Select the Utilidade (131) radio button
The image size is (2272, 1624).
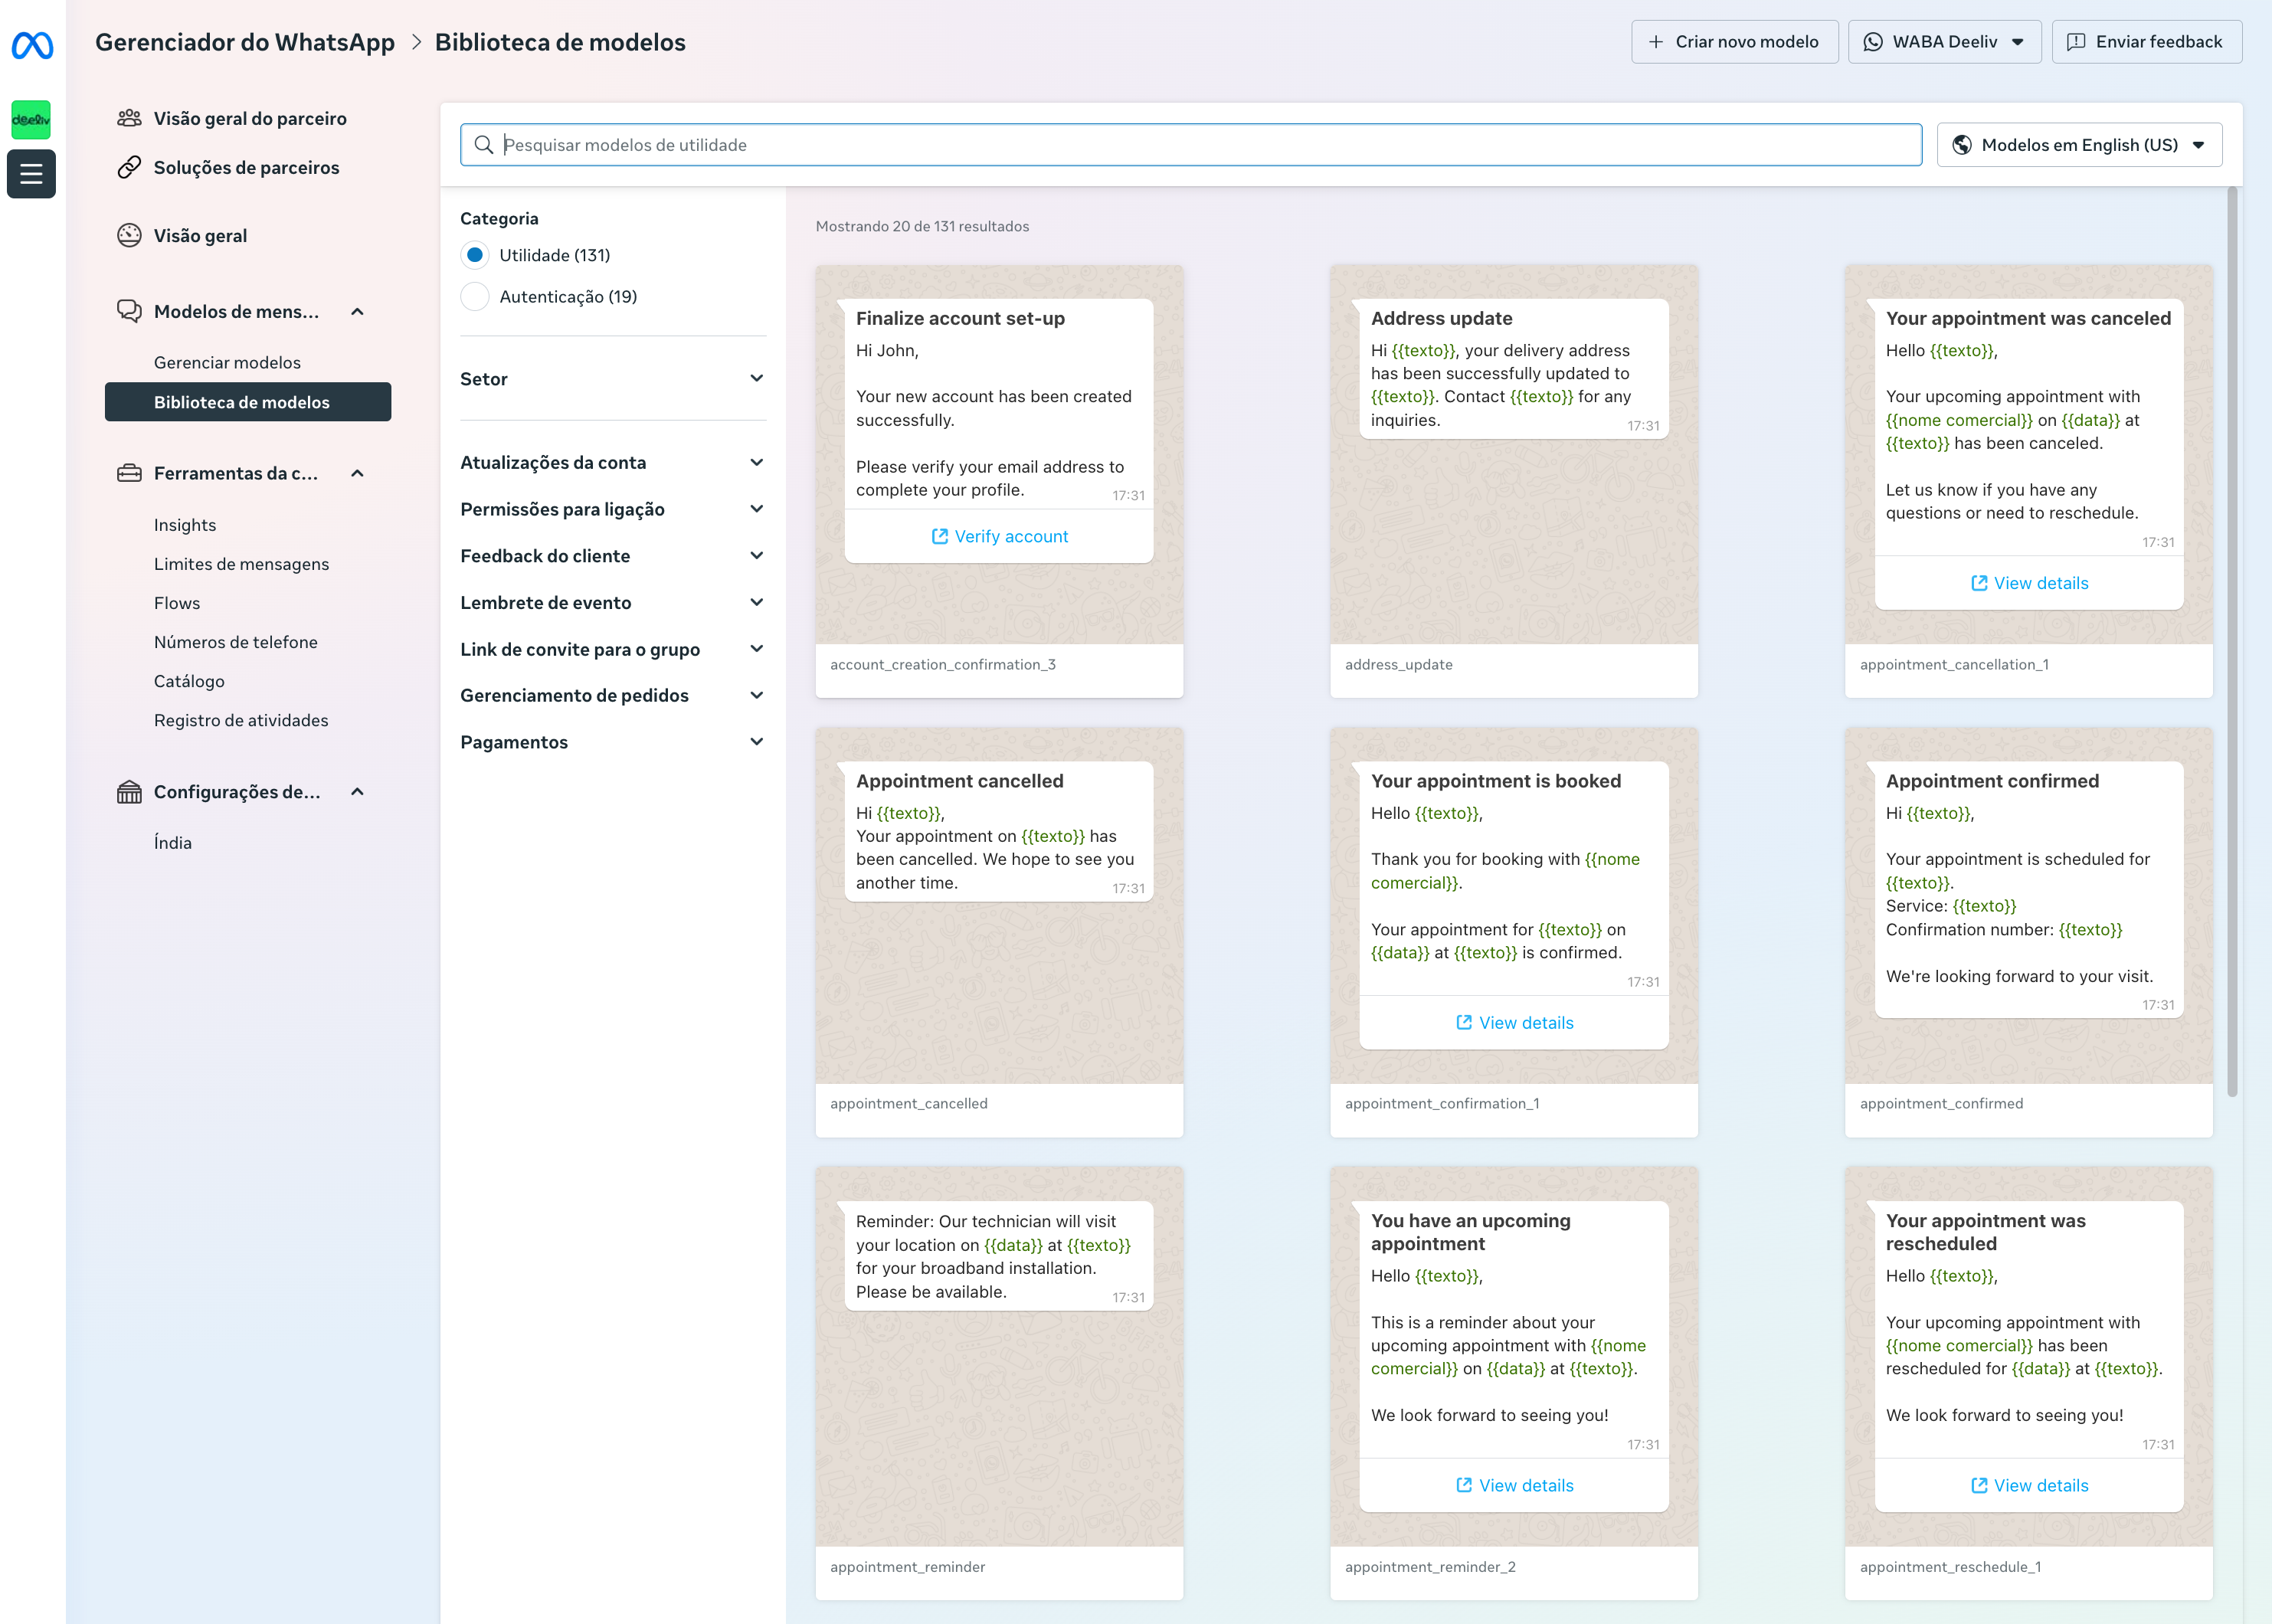pyautogui.click(x=475, y=255)
